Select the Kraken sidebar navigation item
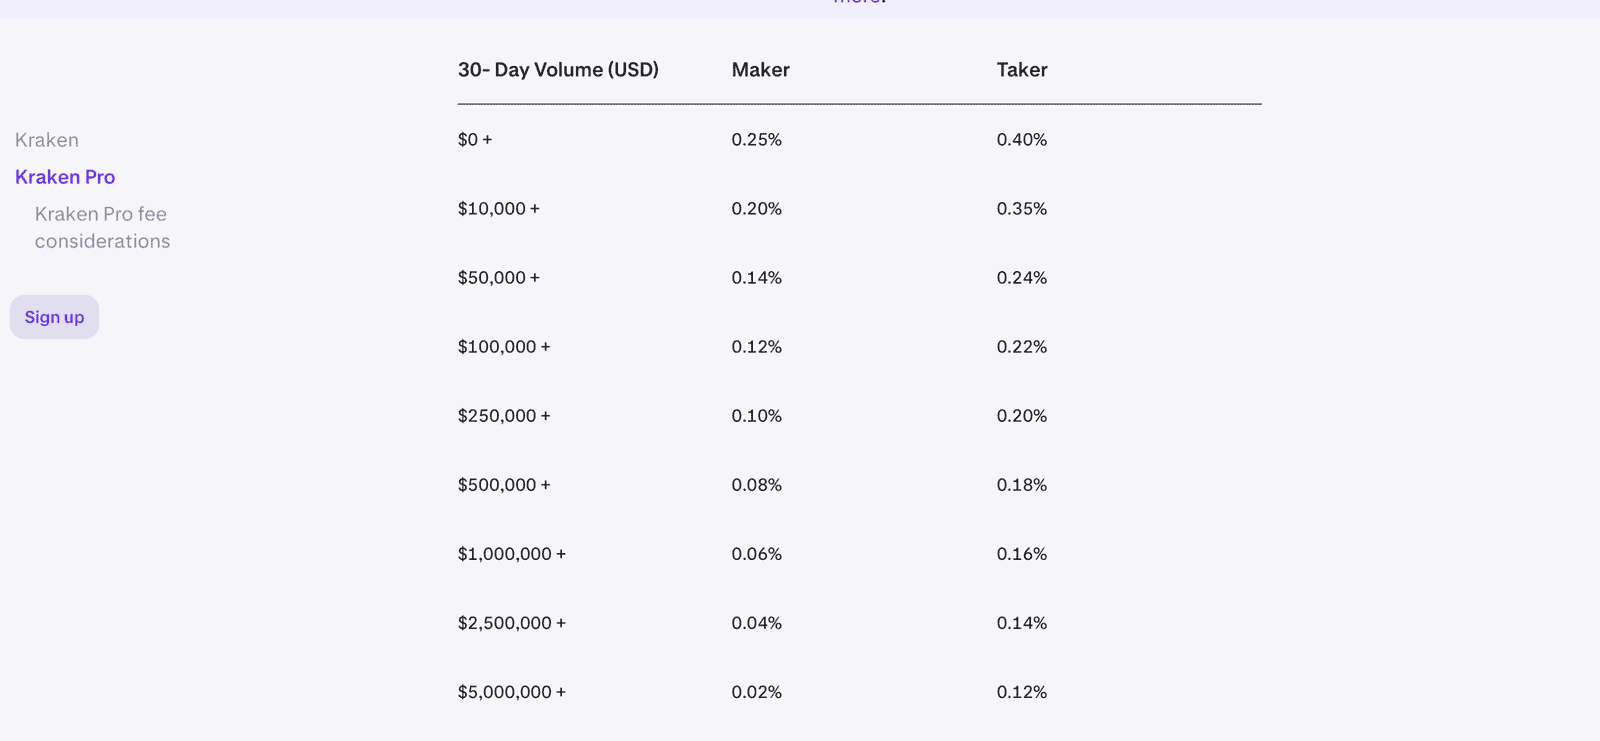Image resolution: width=1600 pixels, height=741 pixels. [46, 140]
